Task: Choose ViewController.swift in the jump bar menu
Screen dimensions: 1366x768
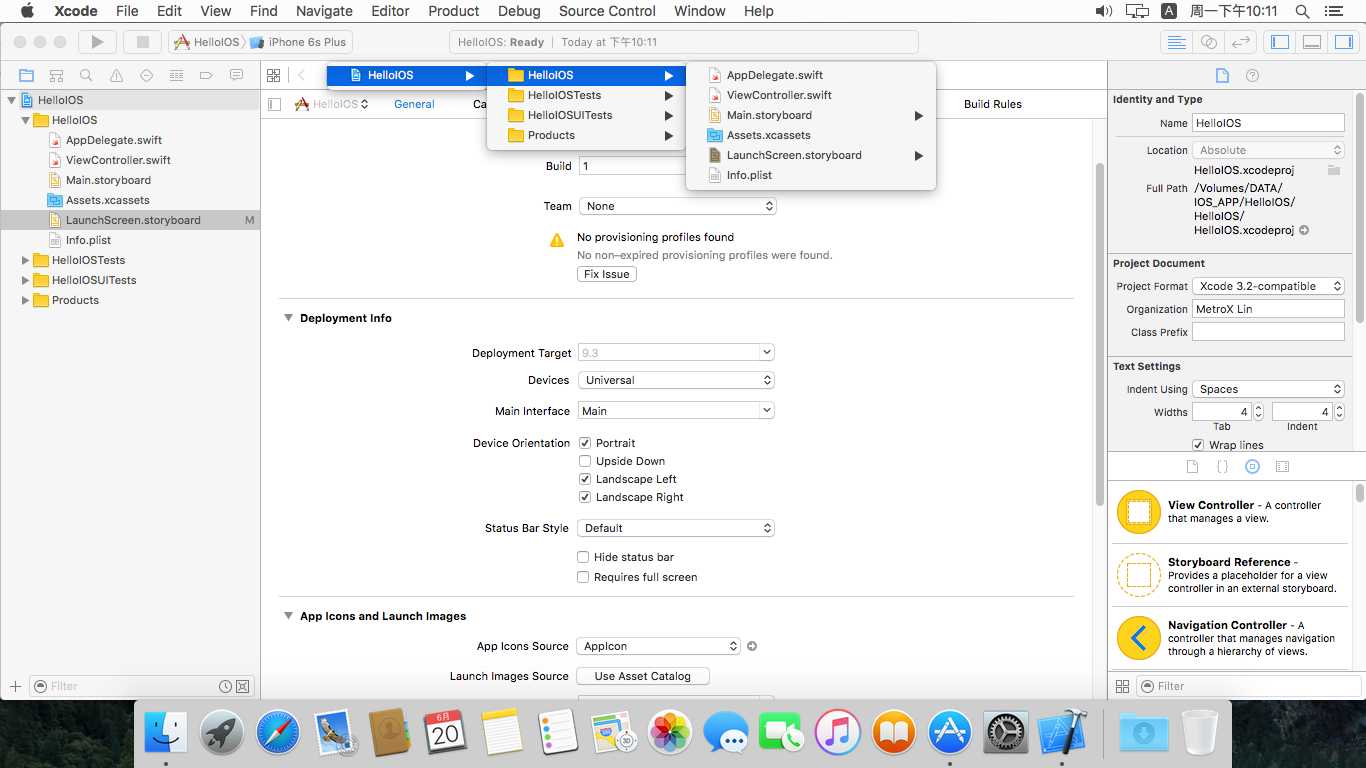Action: tap(811, 95)
